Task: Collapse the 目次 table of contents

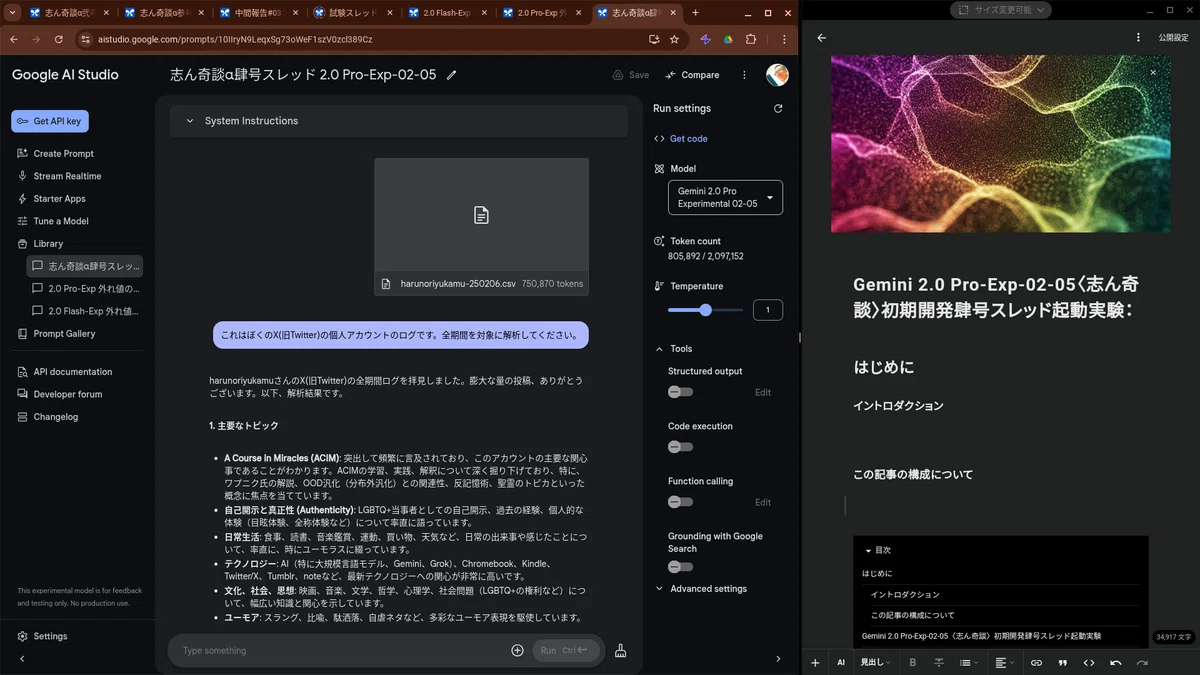Action: (x=878, y=550)
